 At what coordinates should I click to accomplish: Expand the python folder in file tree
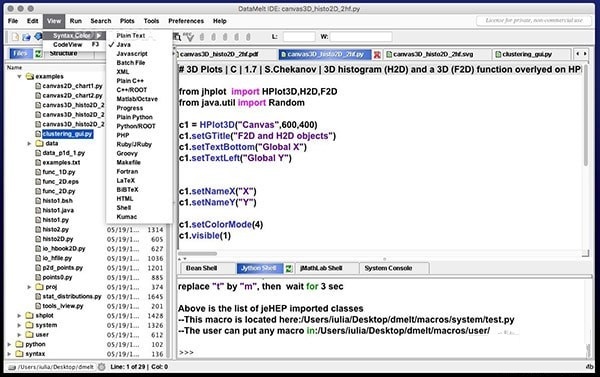point(10,344)
